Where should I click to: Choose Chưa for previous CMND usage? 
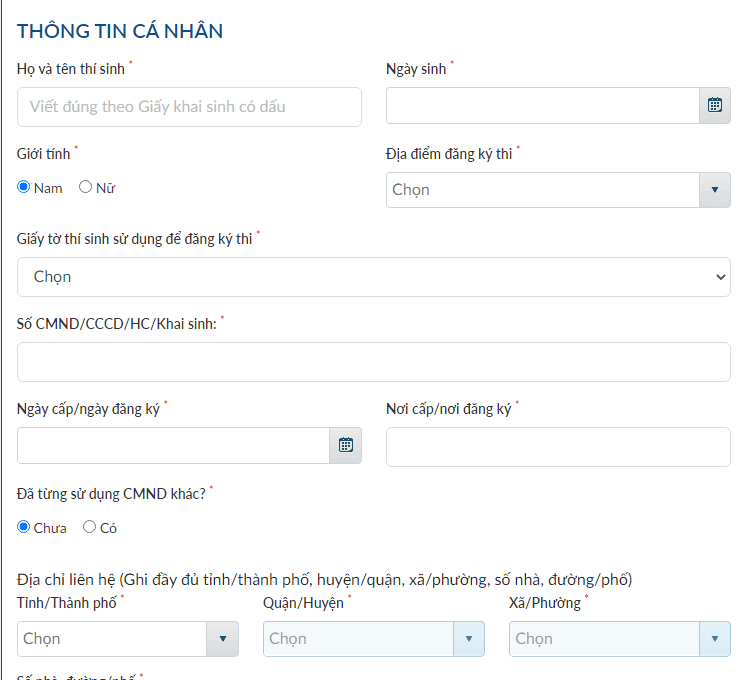click(23, 527)
